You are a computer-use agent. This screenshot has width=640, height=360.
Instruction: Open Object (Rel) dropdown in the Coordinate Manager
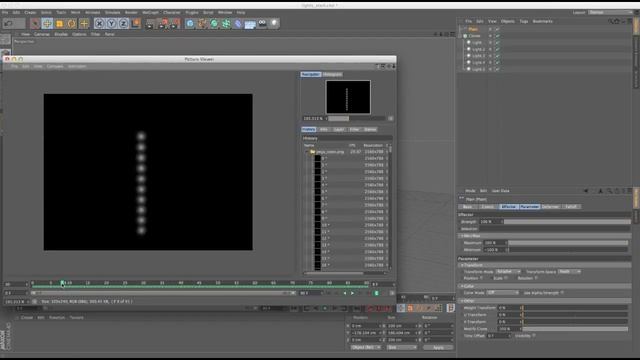coord(366,347)
